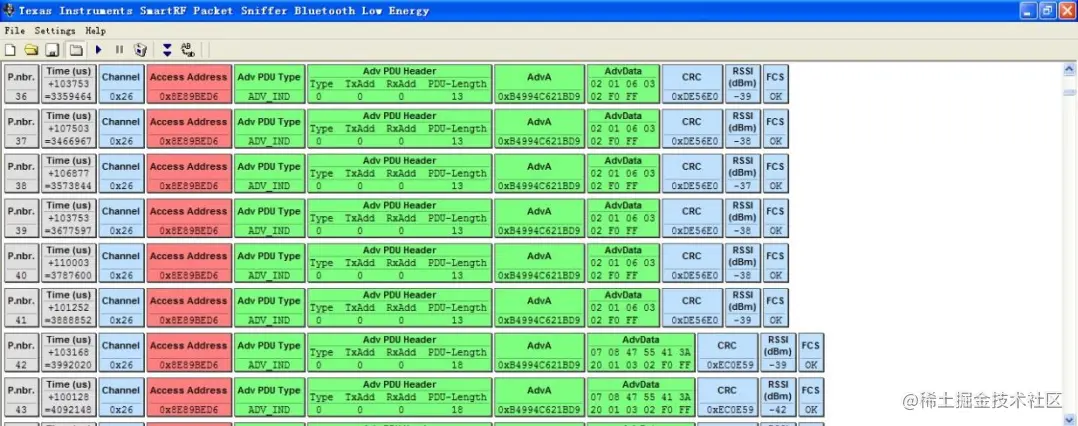
Task: Open the Settings menu
Action: [55, 31]
